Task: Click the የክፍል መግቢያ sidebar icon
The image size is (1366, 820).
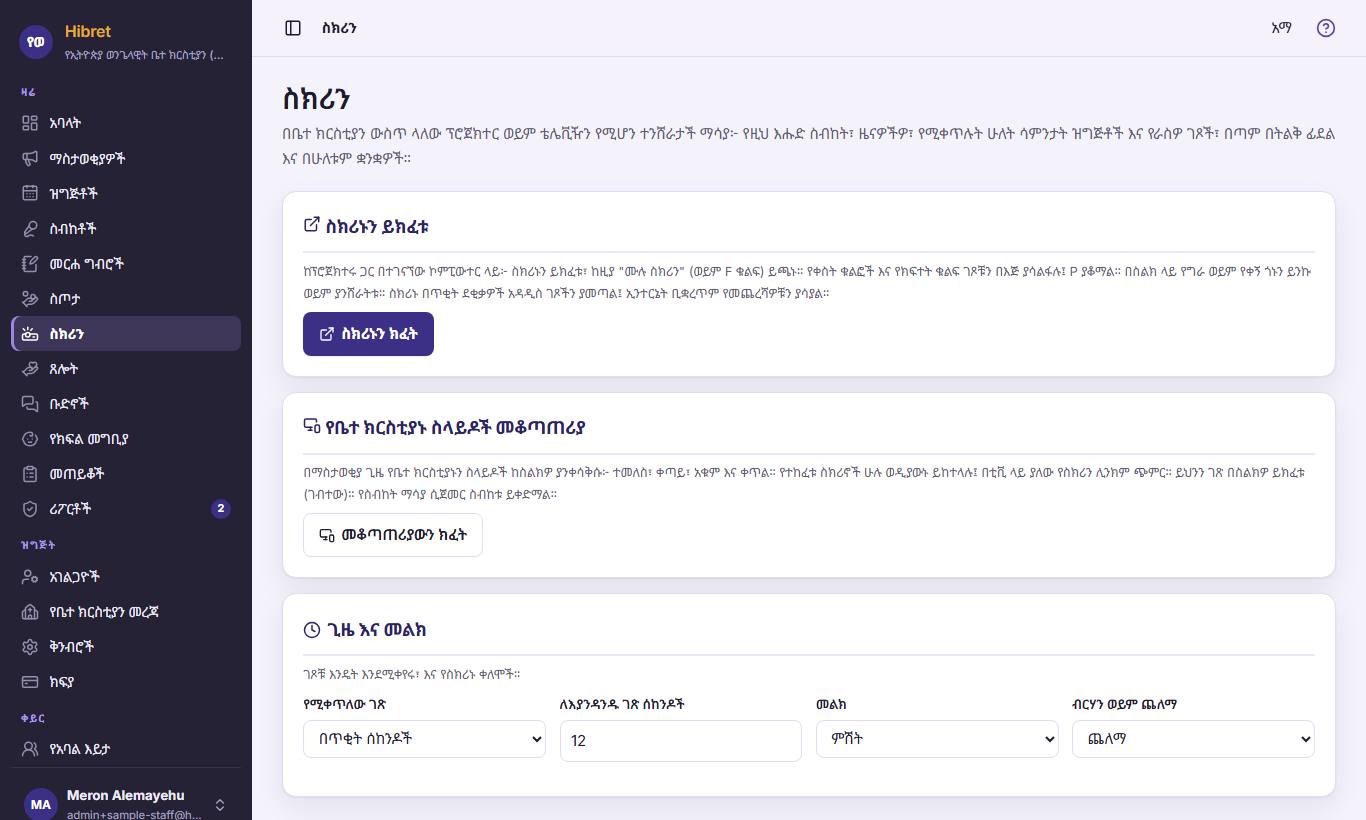Action: [x=30, y=438]
